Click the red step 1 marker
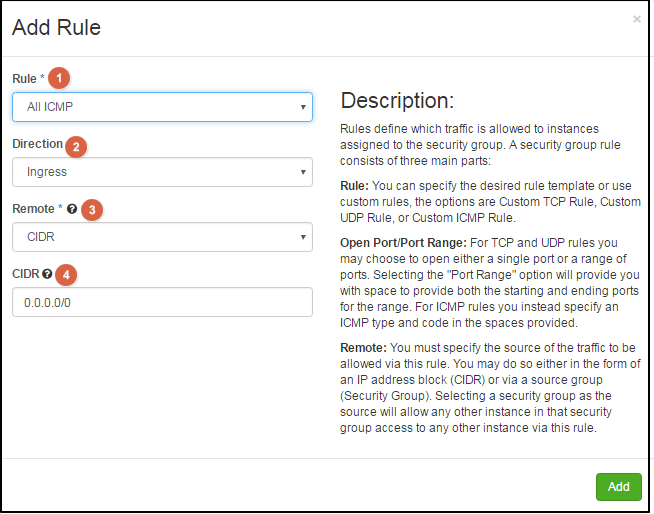This screenshot has width=654, height=514. tap(59, 78)
